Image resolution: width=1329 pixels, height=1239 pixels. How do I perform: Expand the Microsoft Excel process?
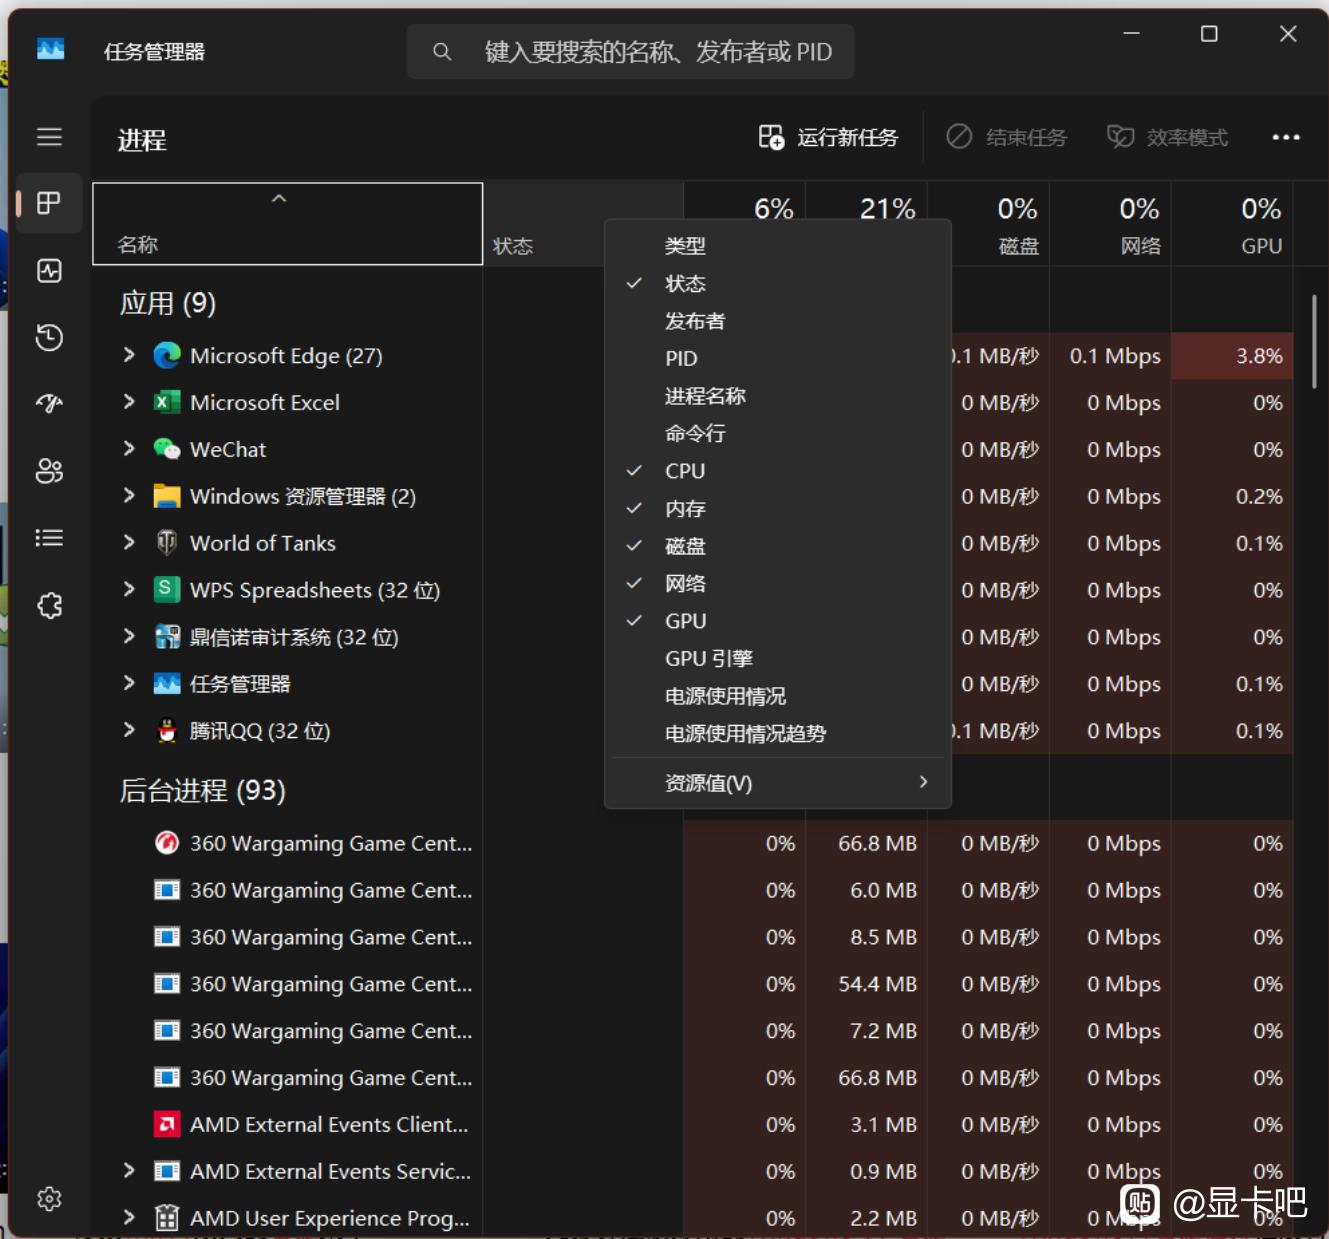tap(129, 402)
